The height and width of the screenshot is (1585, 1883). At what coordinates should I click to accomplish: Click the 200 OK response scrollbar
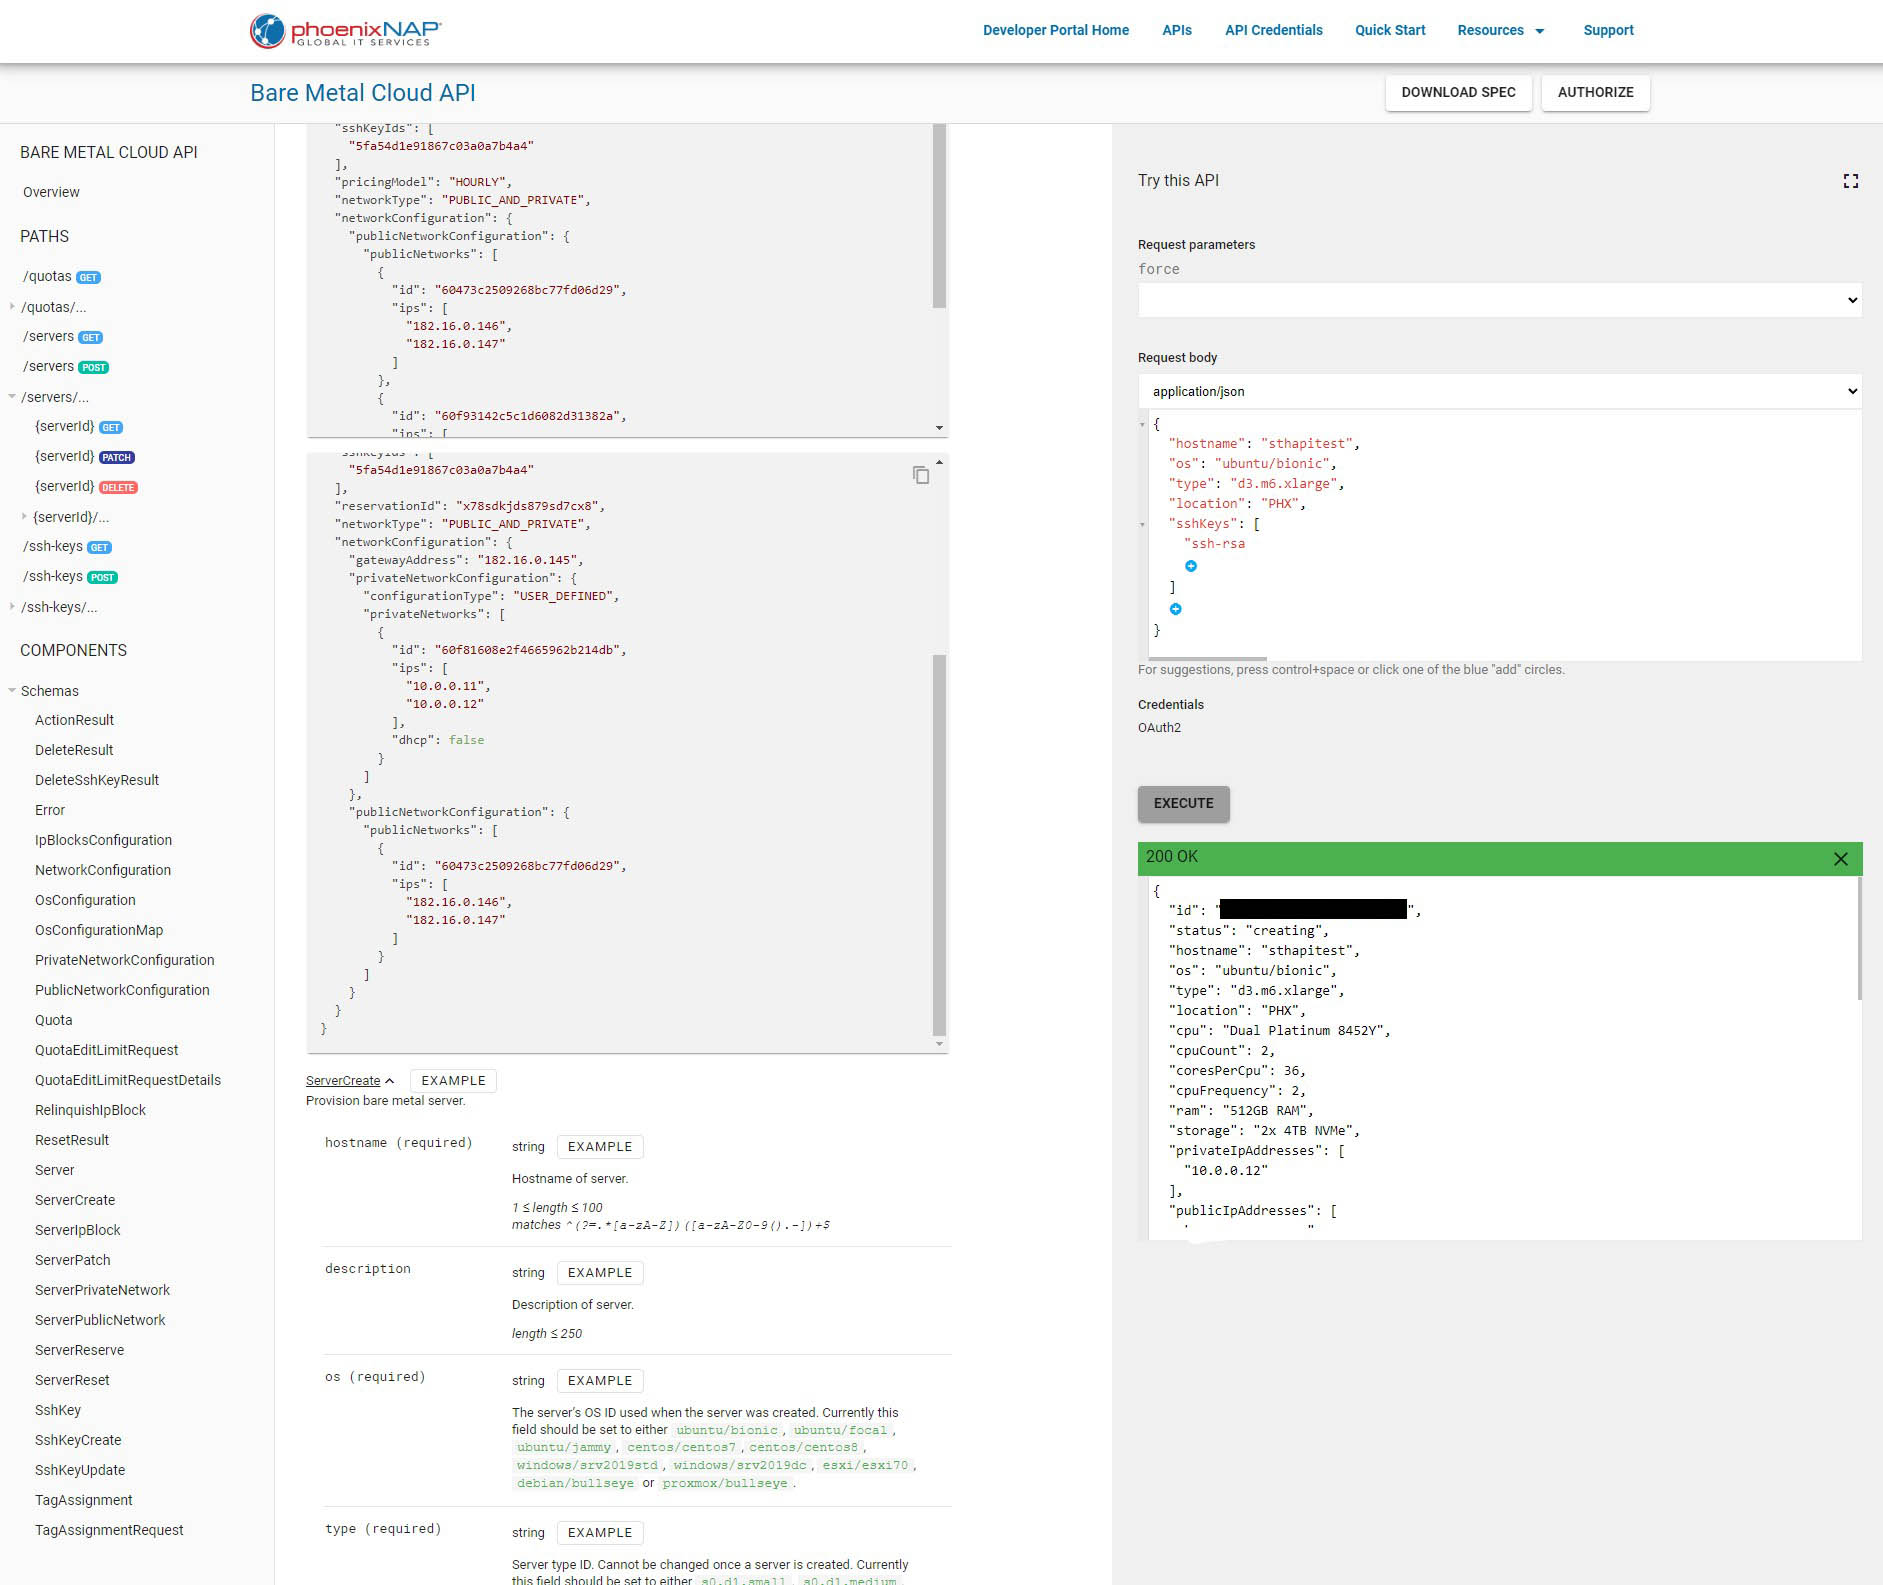point(1859,938)
